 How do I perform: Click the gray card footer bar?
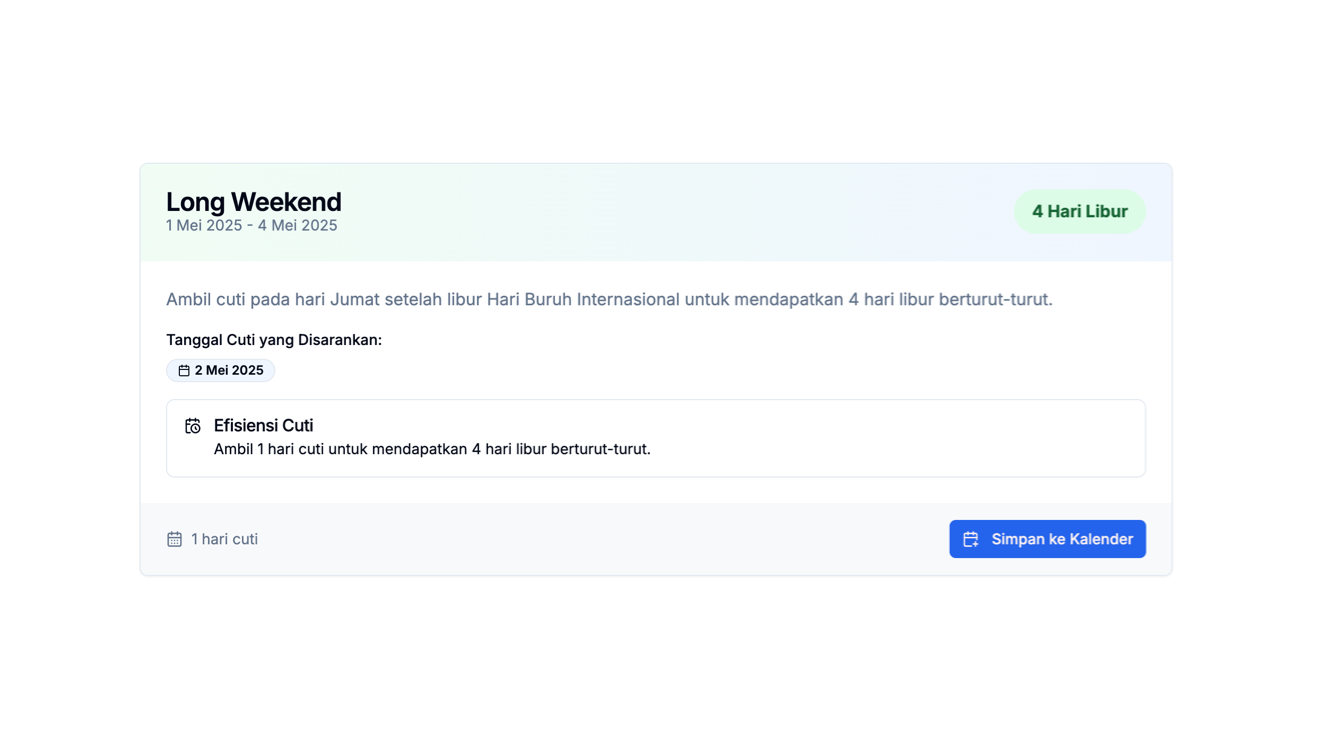point(656,539)
